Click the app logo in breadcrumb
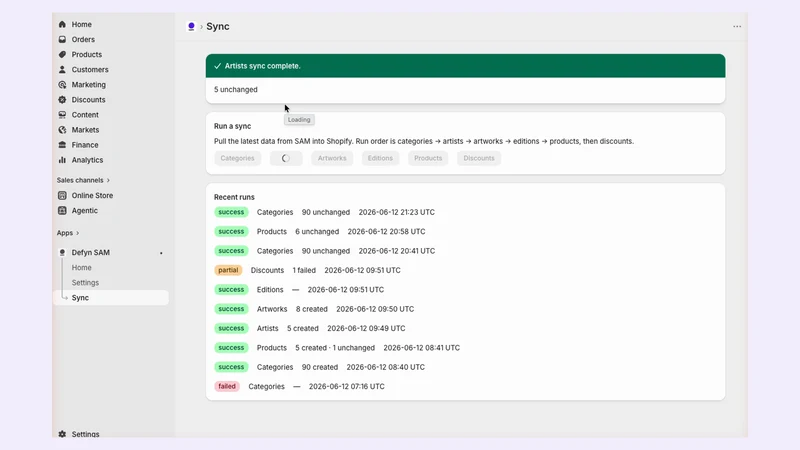 pos(191,27)
